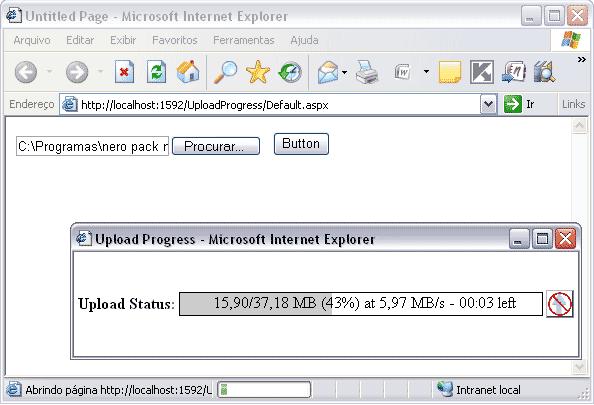The image size is (594, 405).
Task: Open the Search magnifier tool
Action: click(226, 72)
